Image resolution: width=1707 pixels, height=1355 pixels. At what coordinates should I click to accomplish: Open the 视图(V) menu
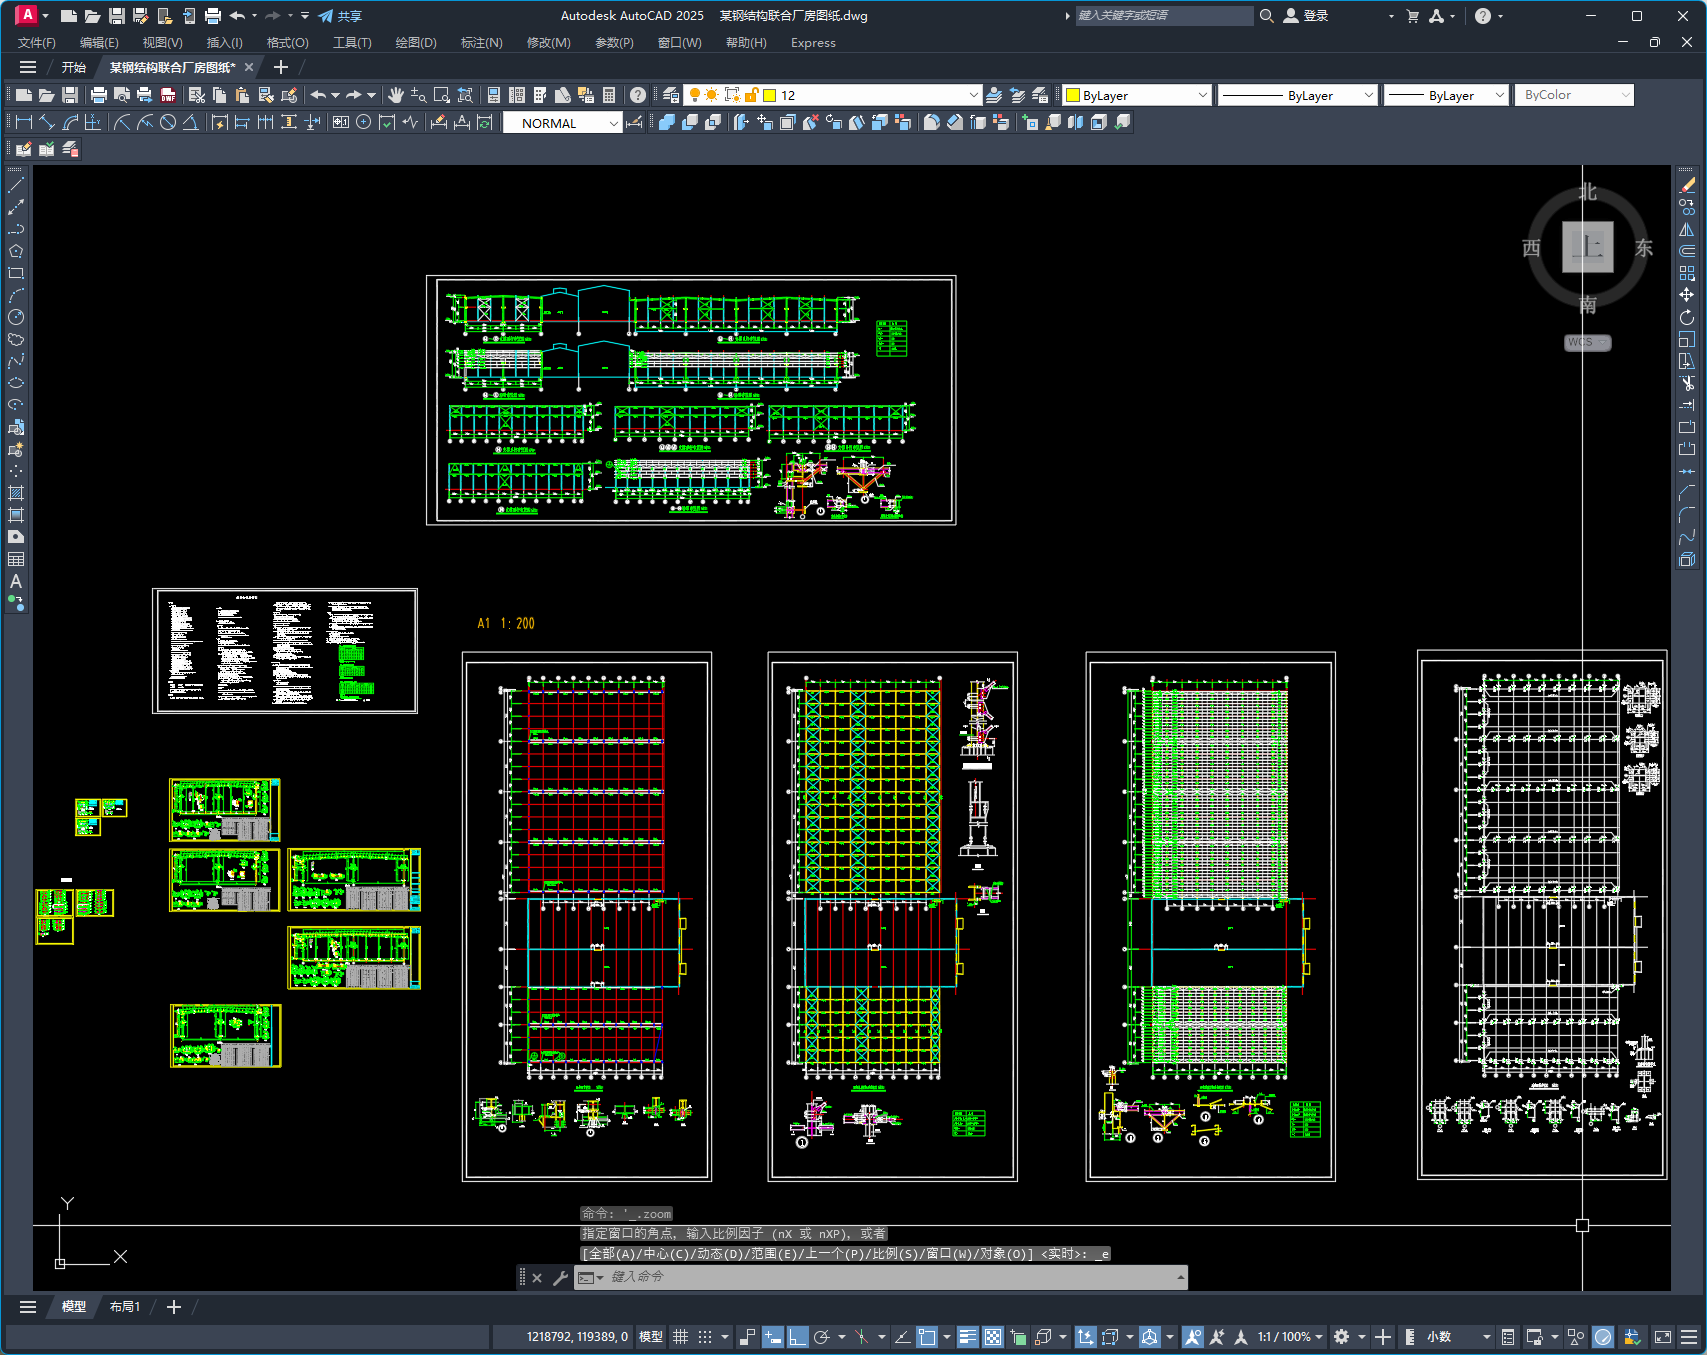[162, 43]
